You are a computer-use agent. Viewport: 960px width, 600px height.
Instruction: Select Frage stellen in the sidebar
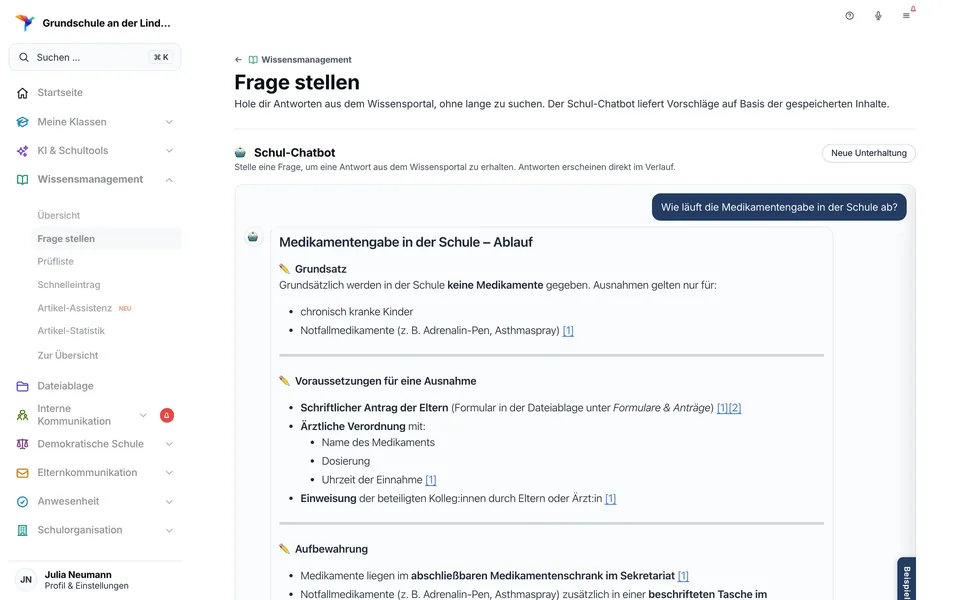click(106, 239)
